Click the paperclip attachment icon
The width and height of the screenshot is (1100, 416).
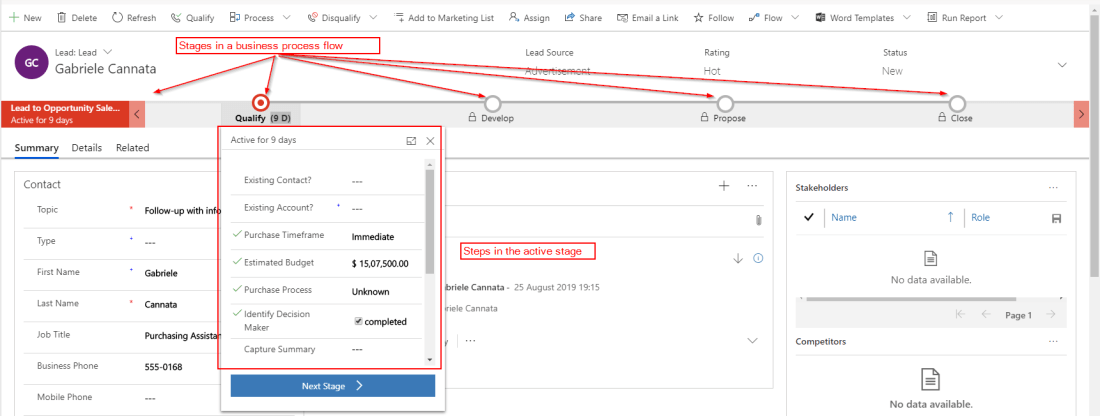[758, 219]
